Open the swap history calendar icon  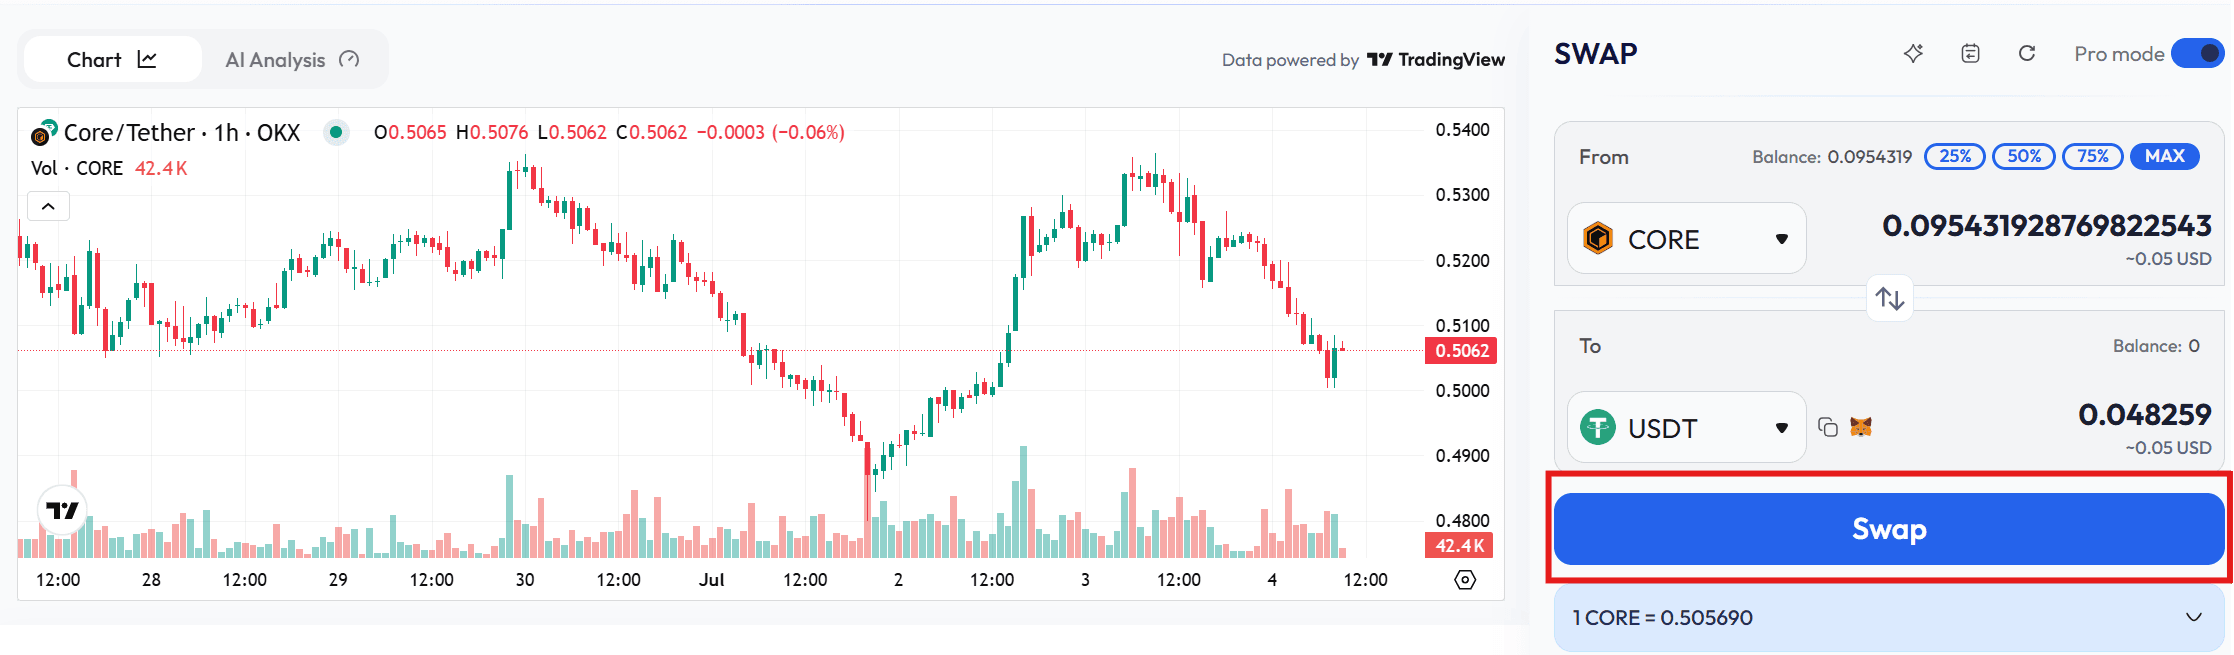click(1970, 54)
